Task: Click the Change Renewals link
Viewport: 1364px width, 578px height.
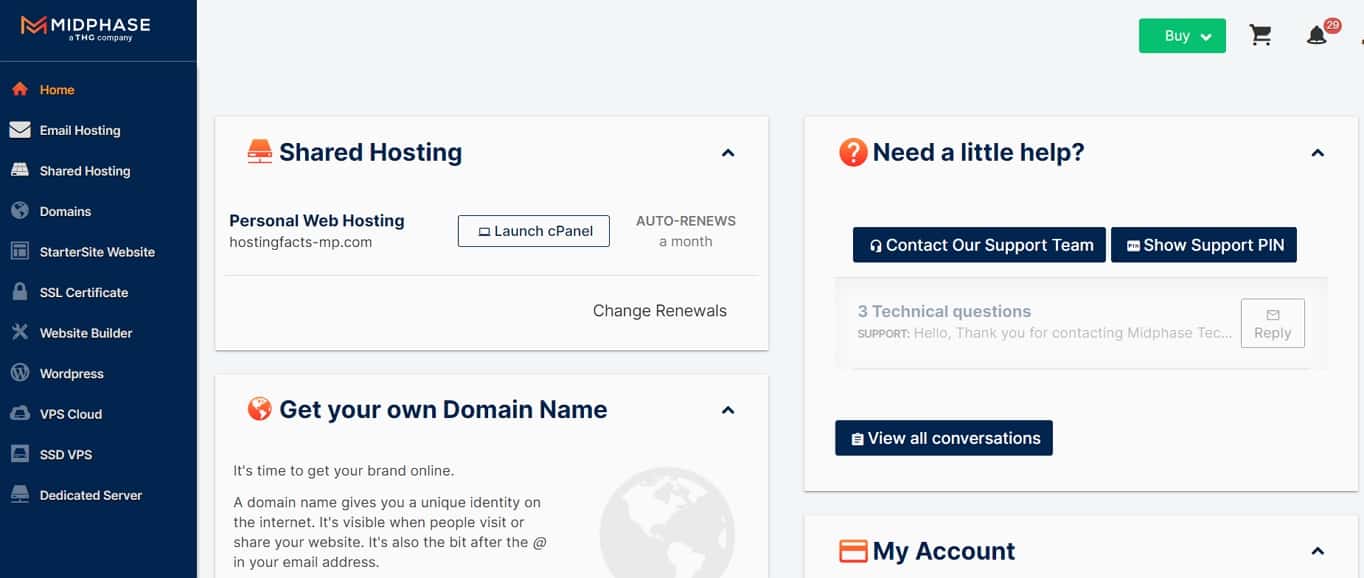Action: (660, 311)
